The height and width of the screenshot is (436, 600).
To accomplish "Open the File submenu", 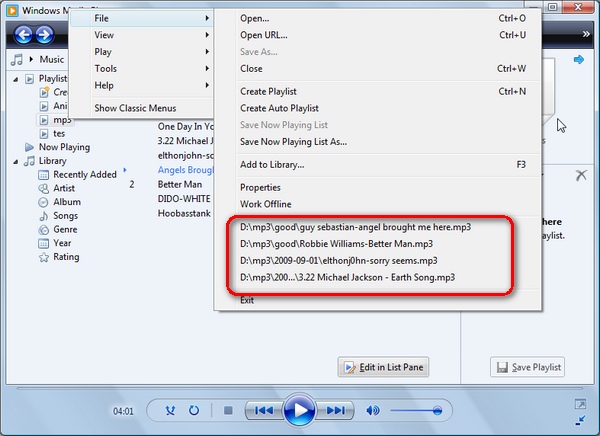I will pos(141,18).
